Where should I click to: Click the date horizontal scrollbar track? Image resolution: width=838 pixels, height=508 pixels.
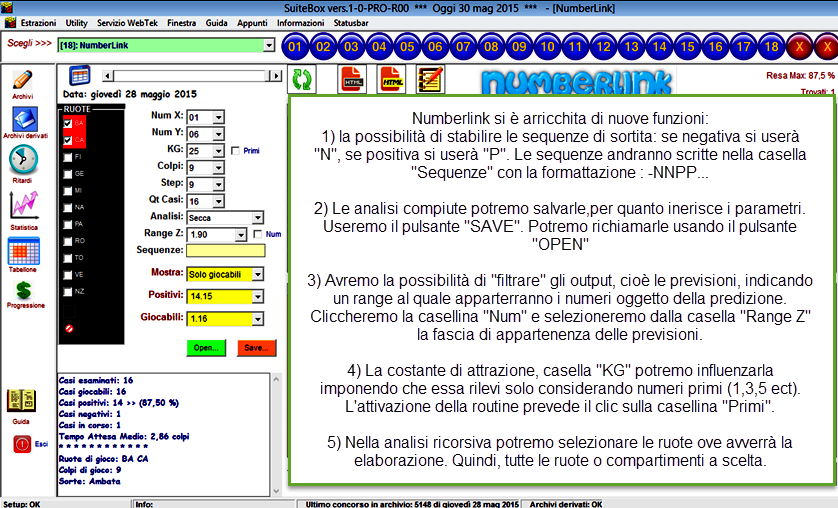click(x=191, y=76)
